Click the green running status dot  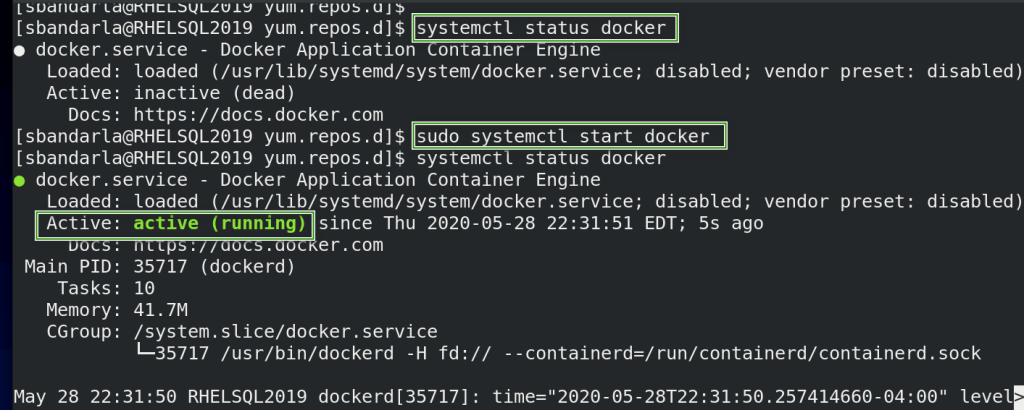click(21, 181)
